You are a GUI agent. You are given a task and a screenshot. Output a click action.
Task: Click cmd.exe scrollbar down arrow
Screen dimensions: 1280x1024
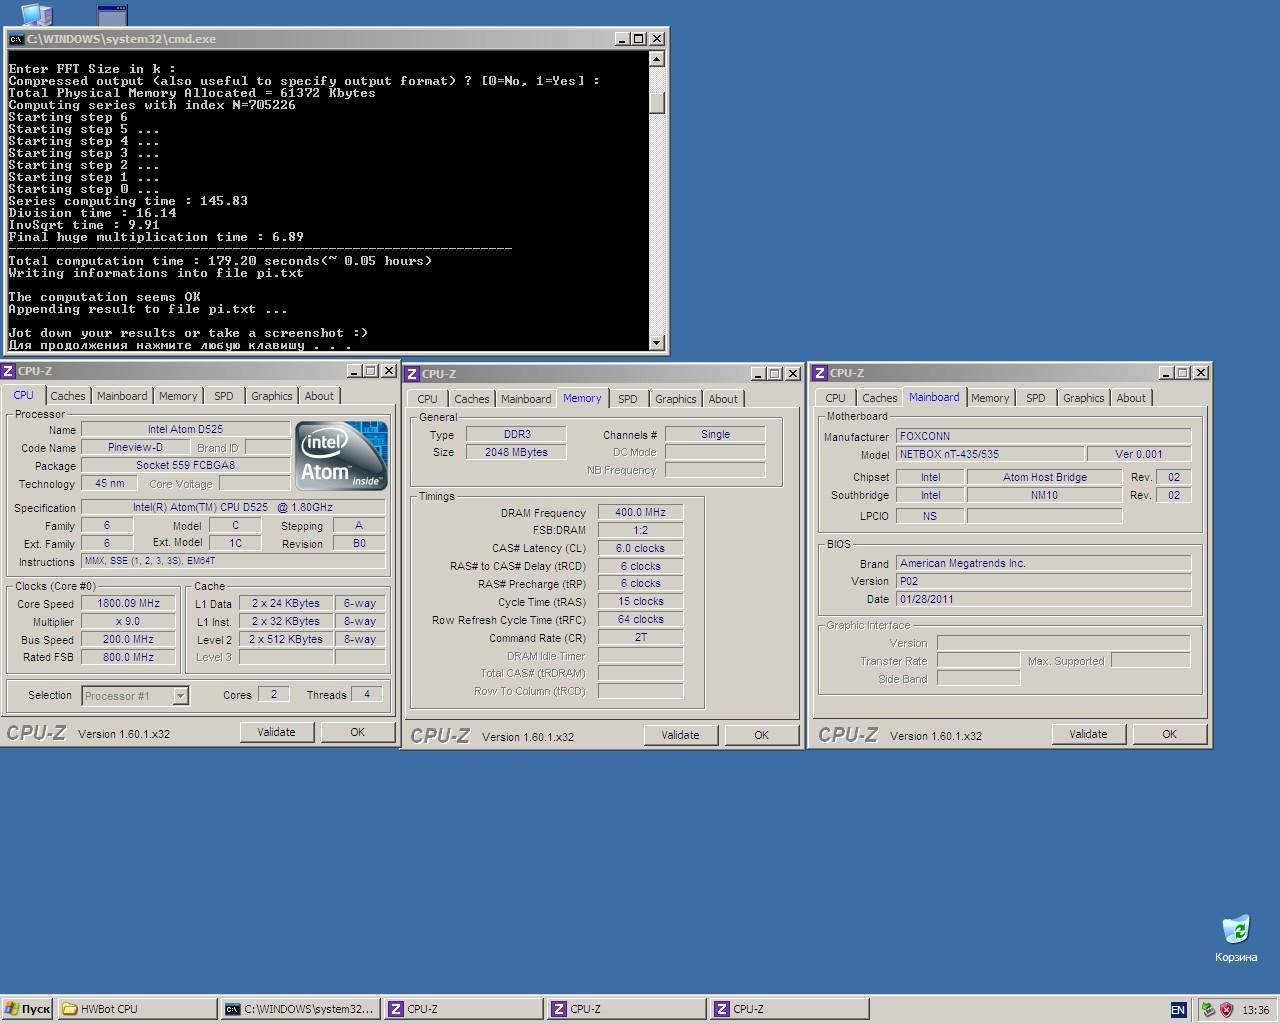tap(657, 343)
